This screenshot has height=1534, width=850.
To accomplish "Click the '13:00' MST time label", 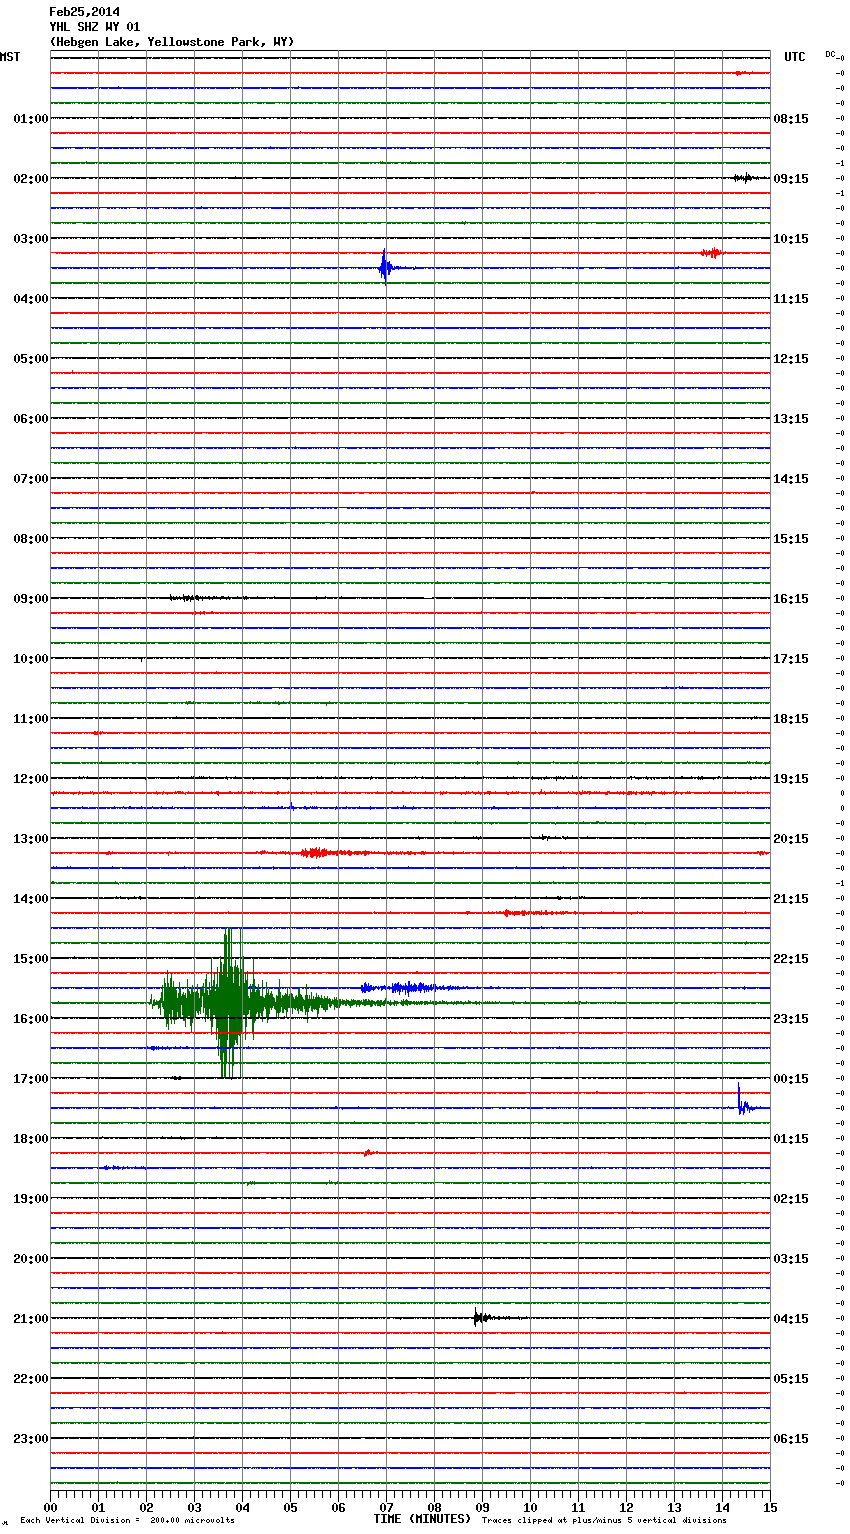I will click(x=30, y=839).
